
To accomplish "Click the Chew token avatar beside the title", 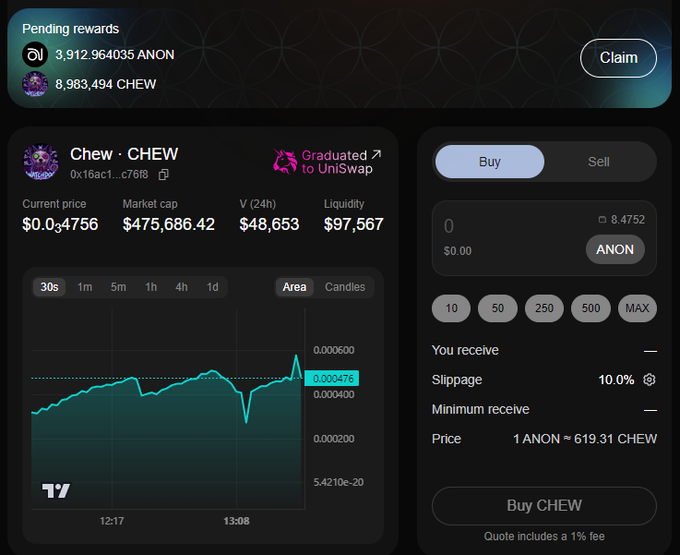I will point(41,162).
